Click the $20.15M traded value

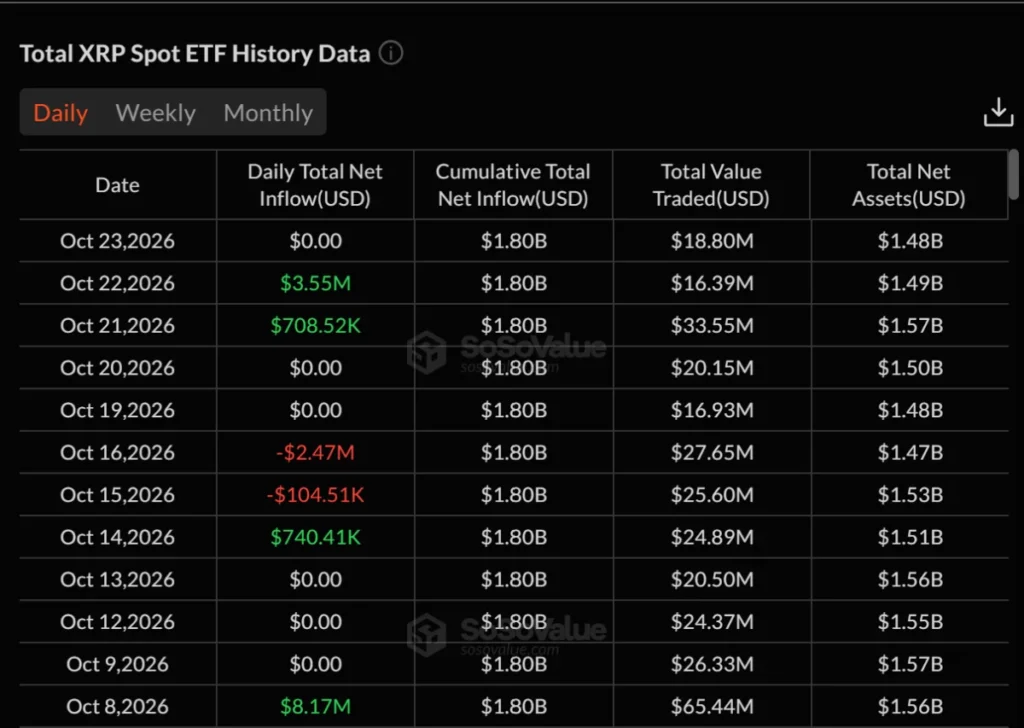(x=712, y=368)
